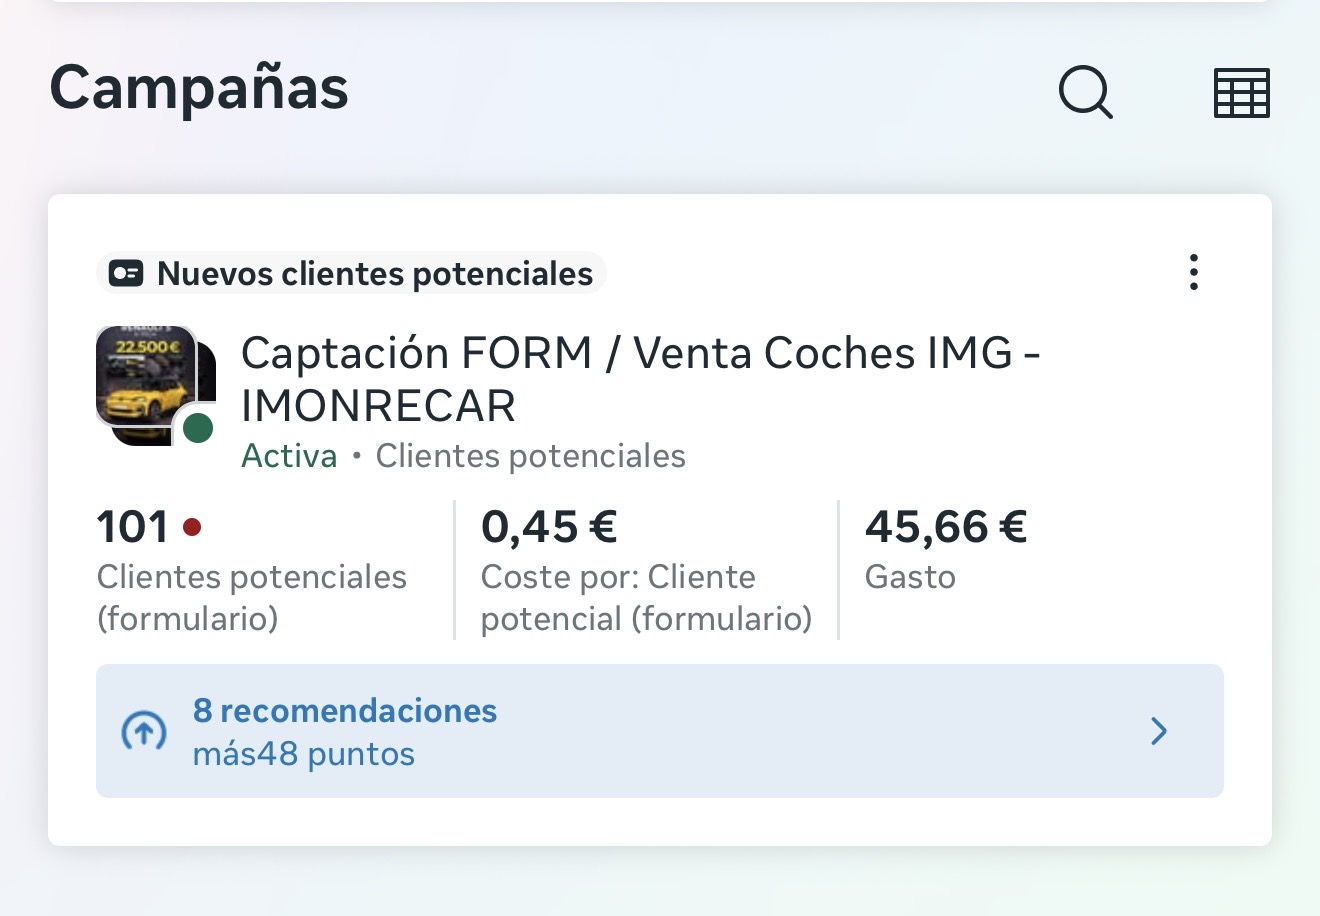Select the "Nuevos clientes potenciales" label
Screen dimensions: 1320x916
coord(375,274)
